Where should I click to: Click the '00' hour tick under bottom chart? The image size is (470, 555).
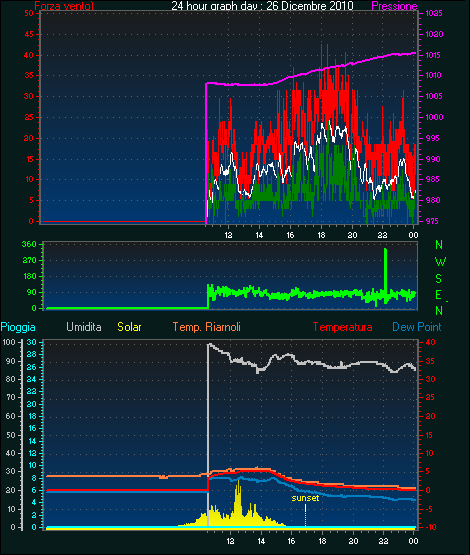[x=413, y=541]
